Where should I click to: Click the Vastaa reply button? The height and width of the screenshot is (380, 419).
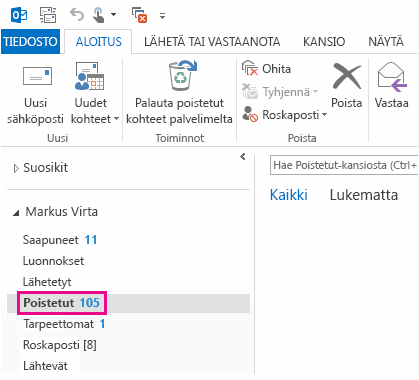point(391,86)
